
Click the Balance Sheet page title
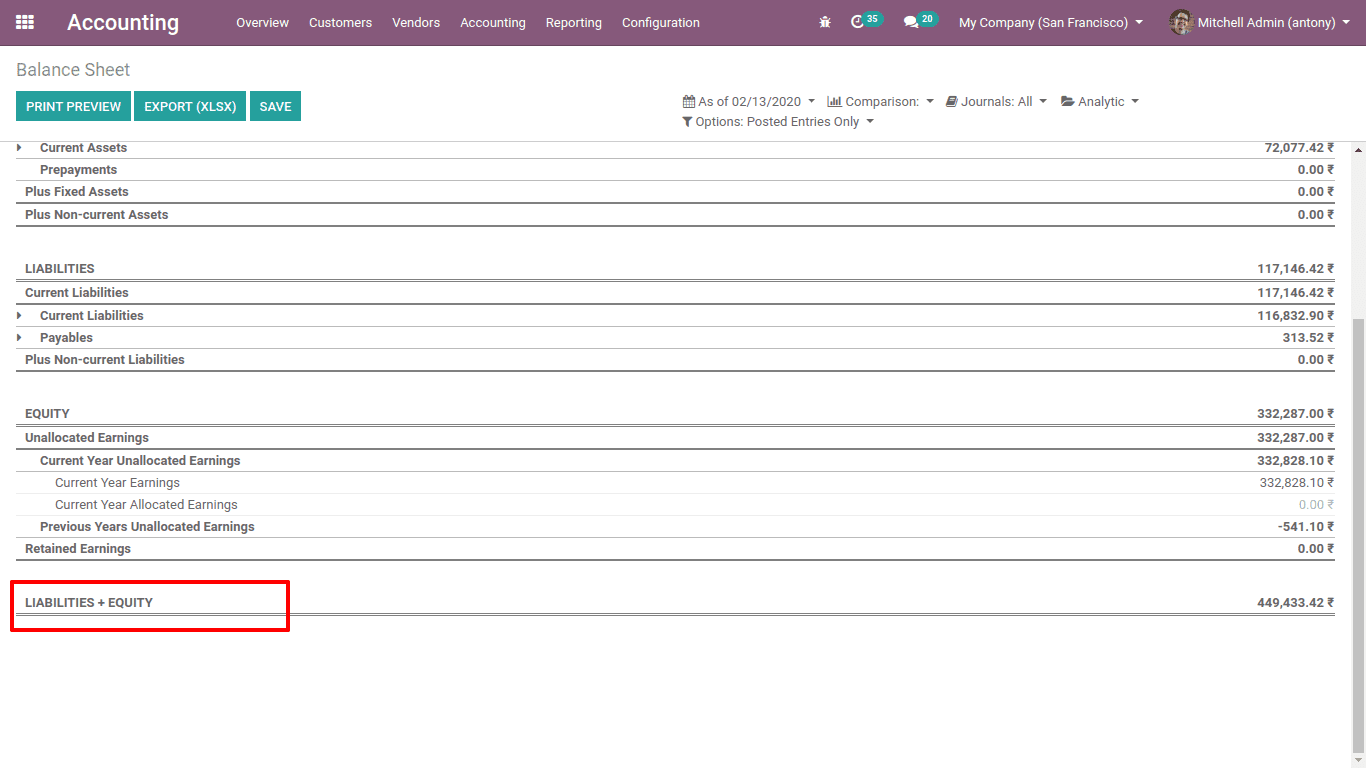coord(73,70)
